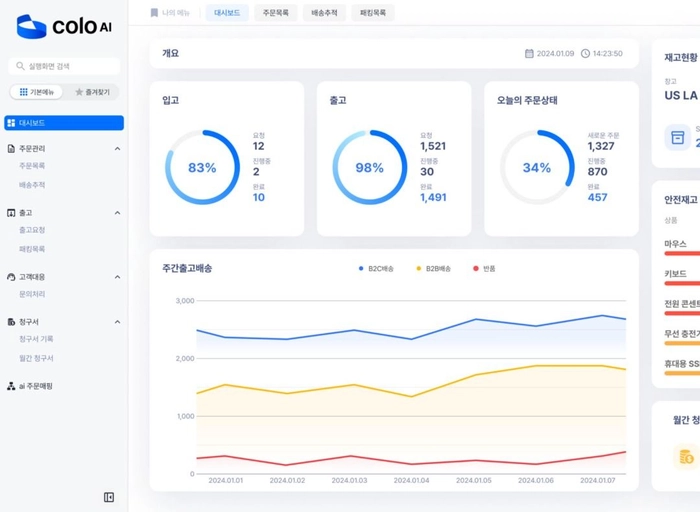Switch to 즐겨찾기 favorites toggle
Image resolution: width=700 pixels, height=512 pixels.
pyautogui.click(x=93, y=92)
